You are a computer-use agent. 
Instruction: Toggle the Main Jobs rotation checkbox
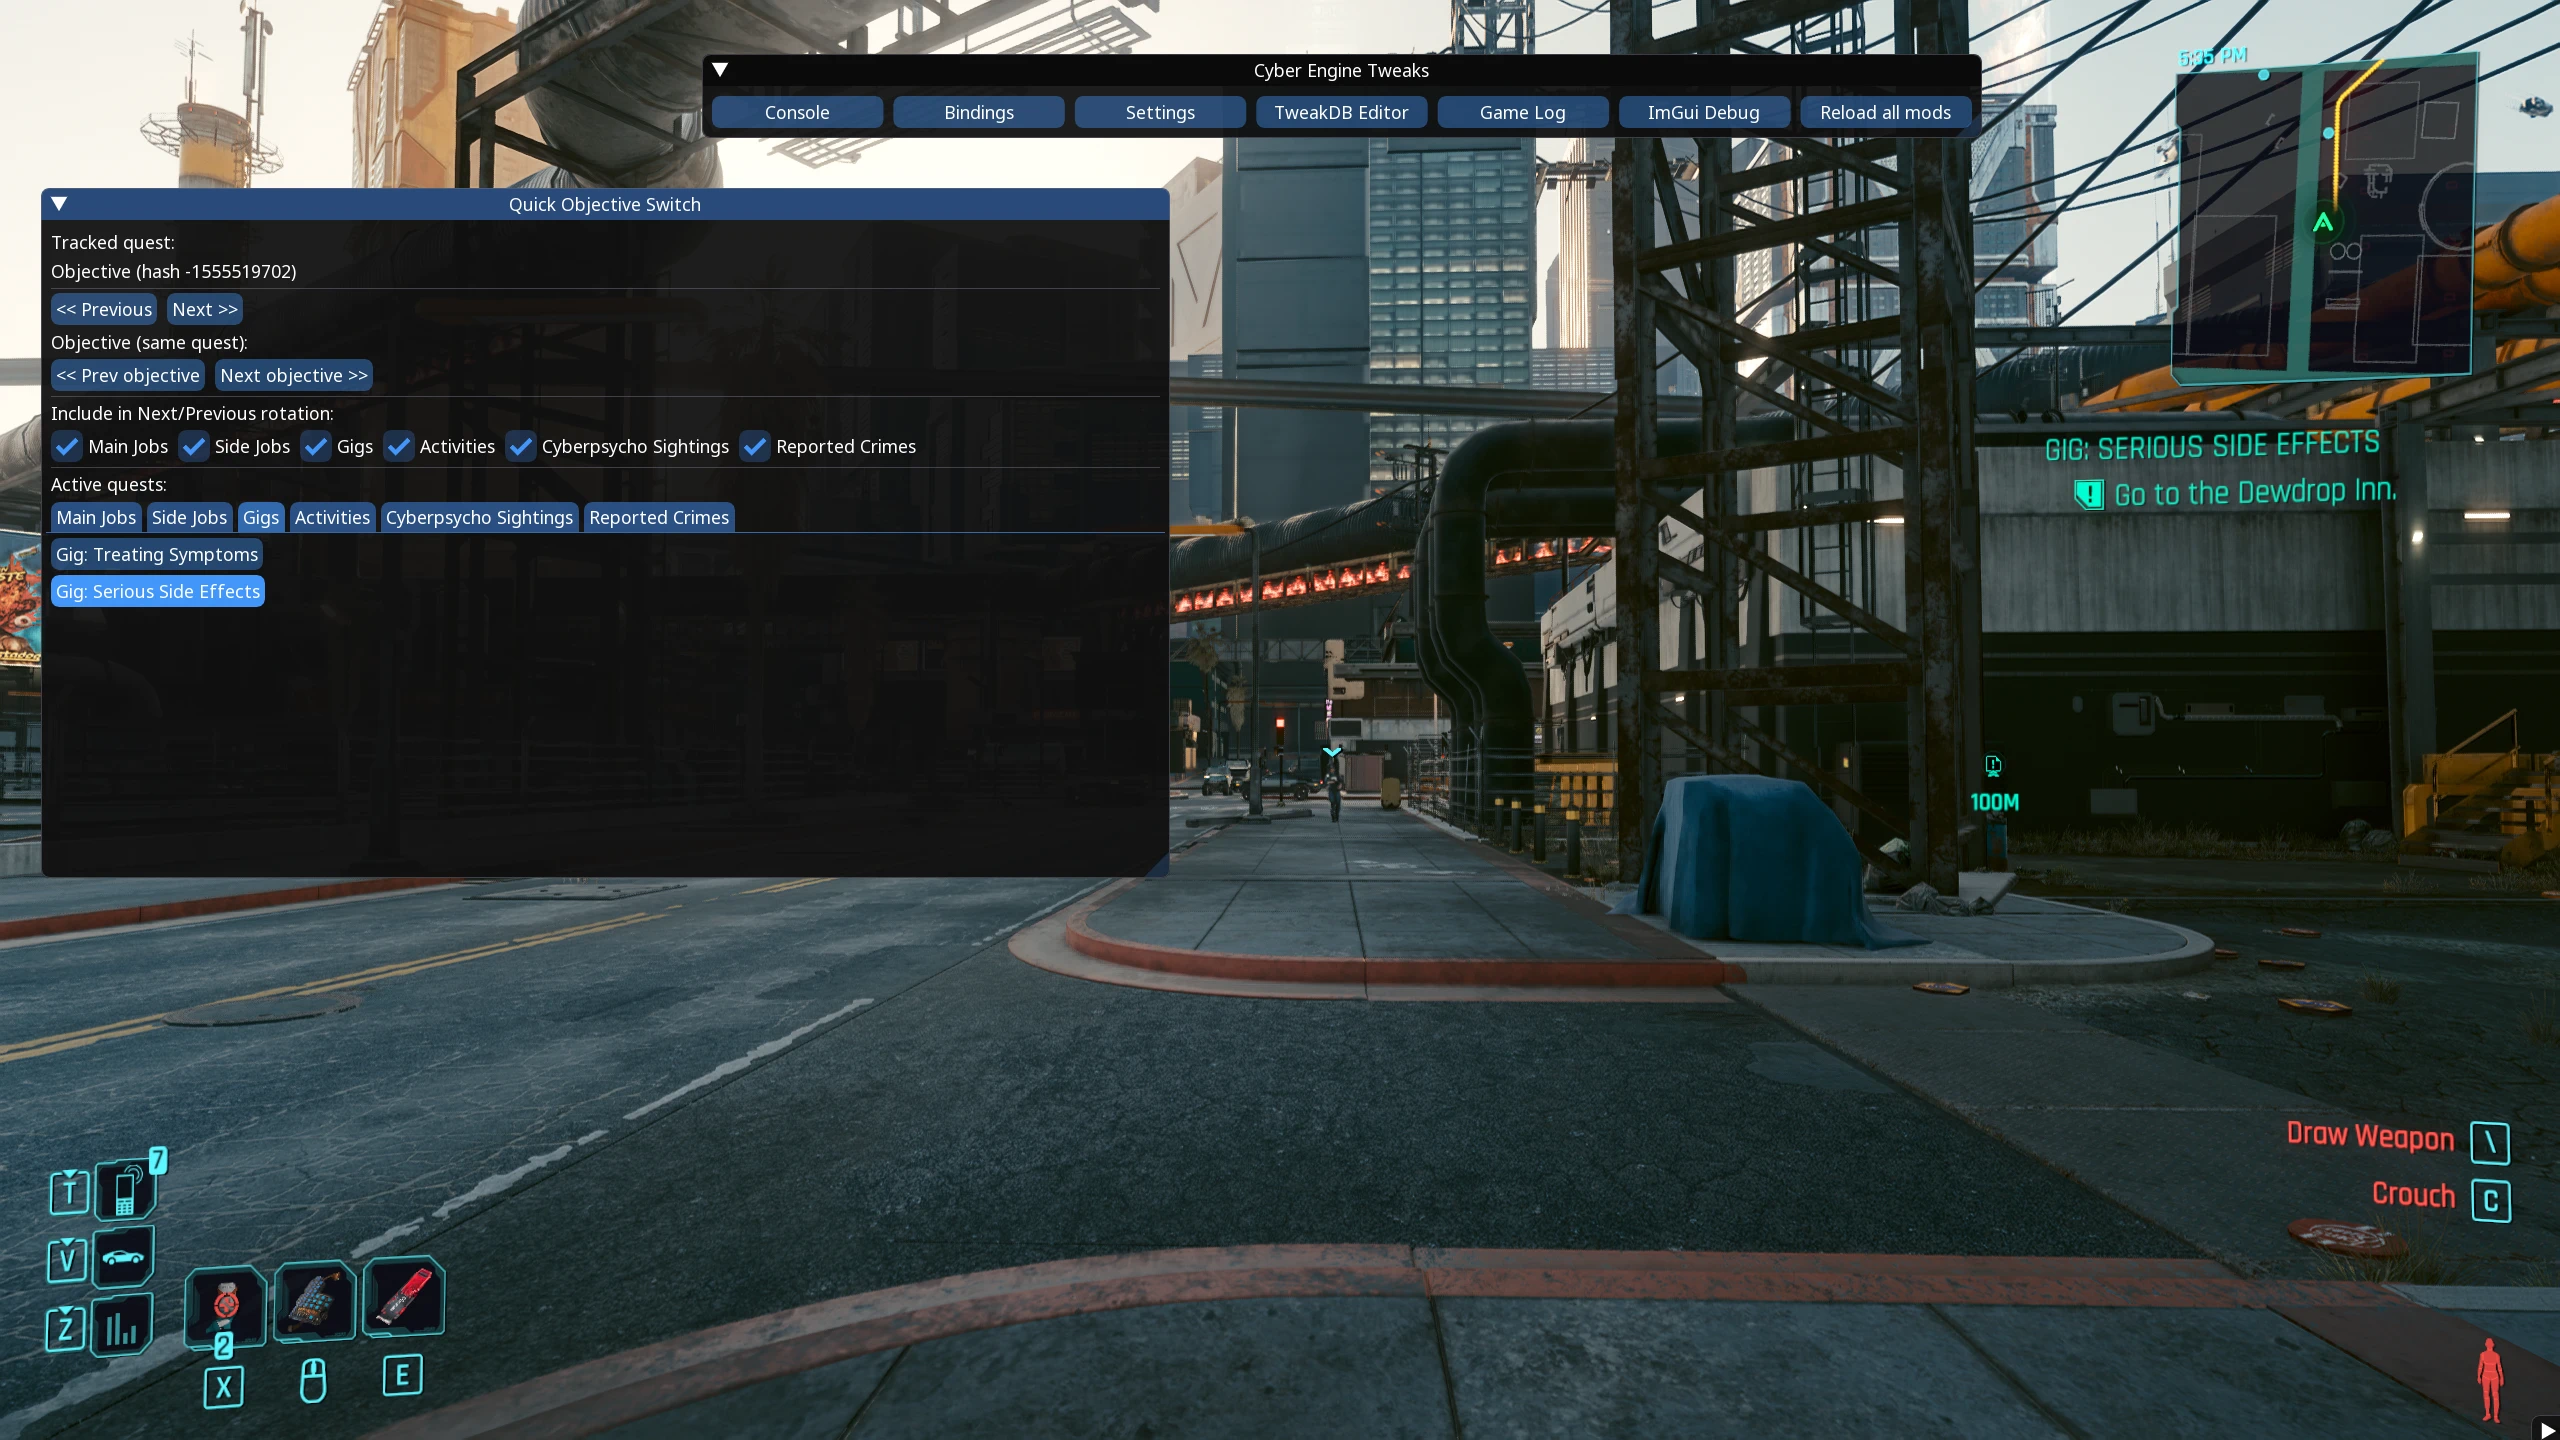67,446
